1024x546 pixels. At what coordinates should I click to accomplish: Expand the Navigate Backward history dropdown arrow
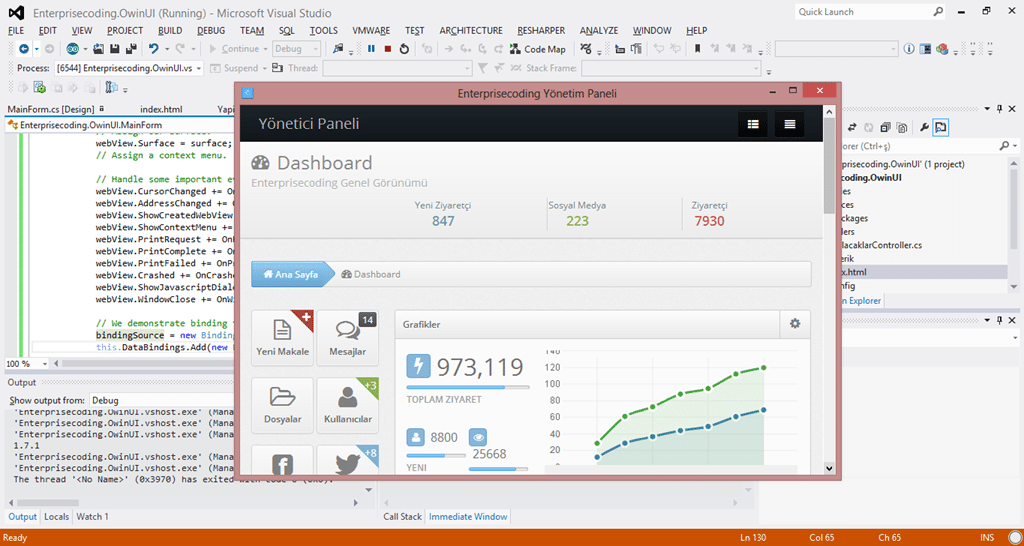coord(37,49)
